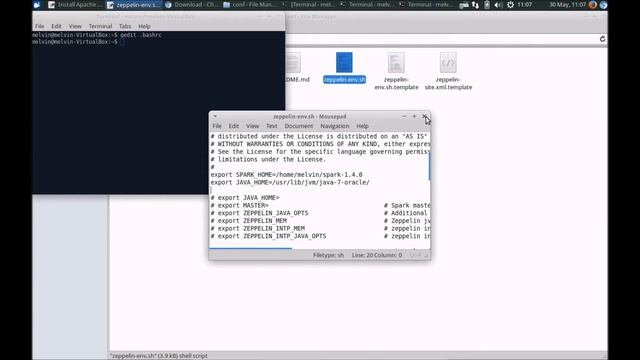Click the '# export ZEPPELIN_JAVA_OPTS' line

[260, 213]
